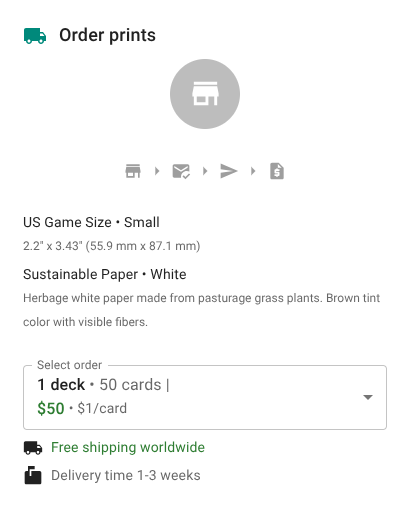
Task: Open the Select order dropdown arrow
Action: (x=368, y=397)
